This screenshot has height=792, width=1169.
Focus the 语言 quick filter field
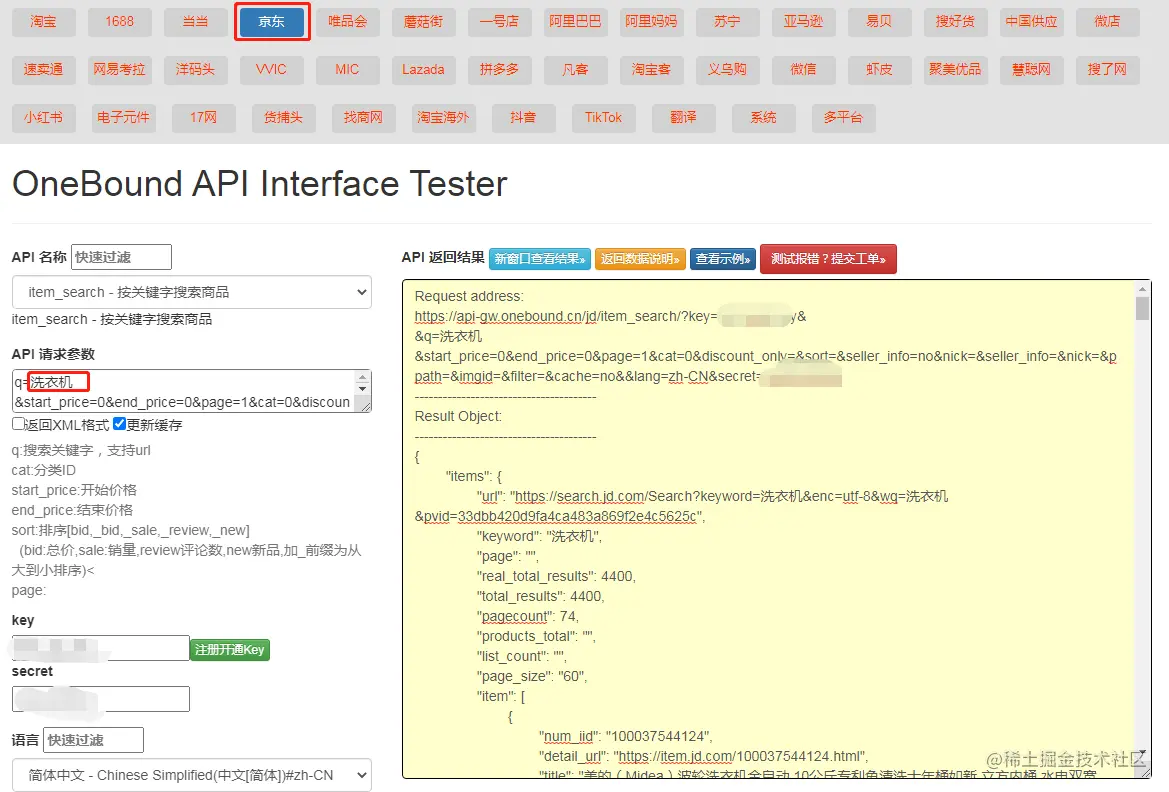pos(93,740)
